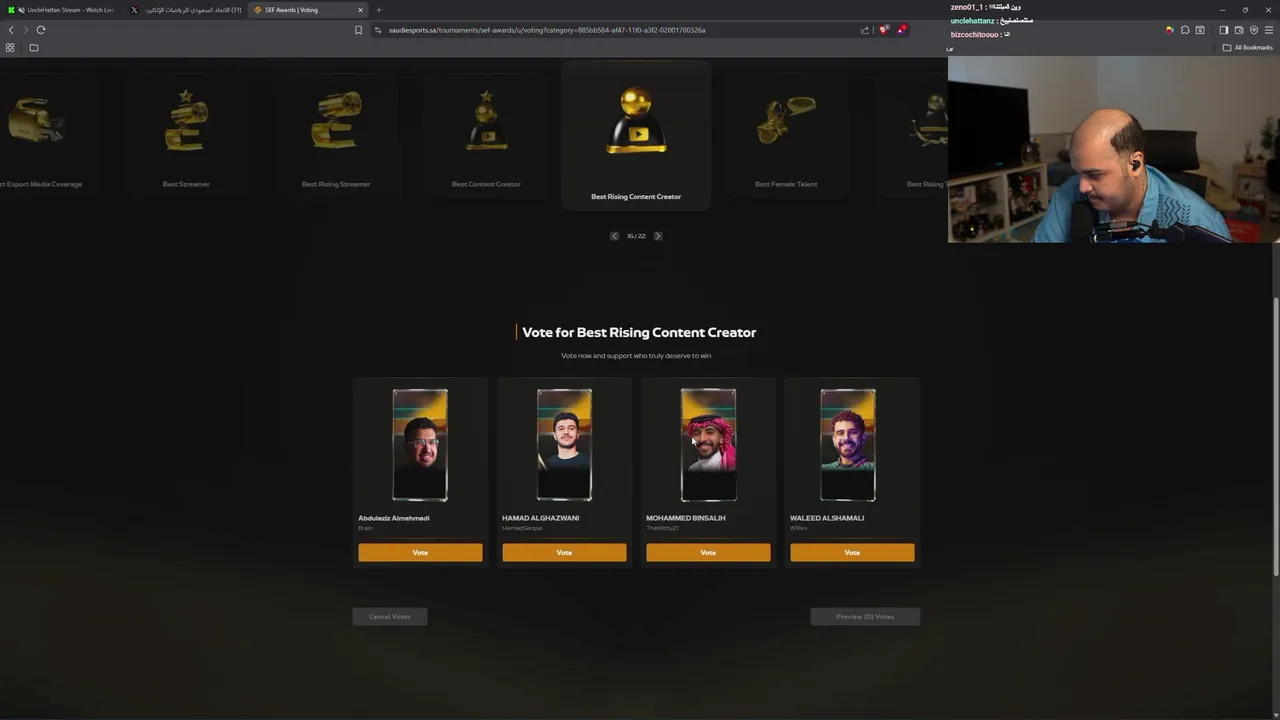This screenshot has width=1280, height=720.
Task: Open the Brave Rewards triangle icon
Action: pos(901,30)
